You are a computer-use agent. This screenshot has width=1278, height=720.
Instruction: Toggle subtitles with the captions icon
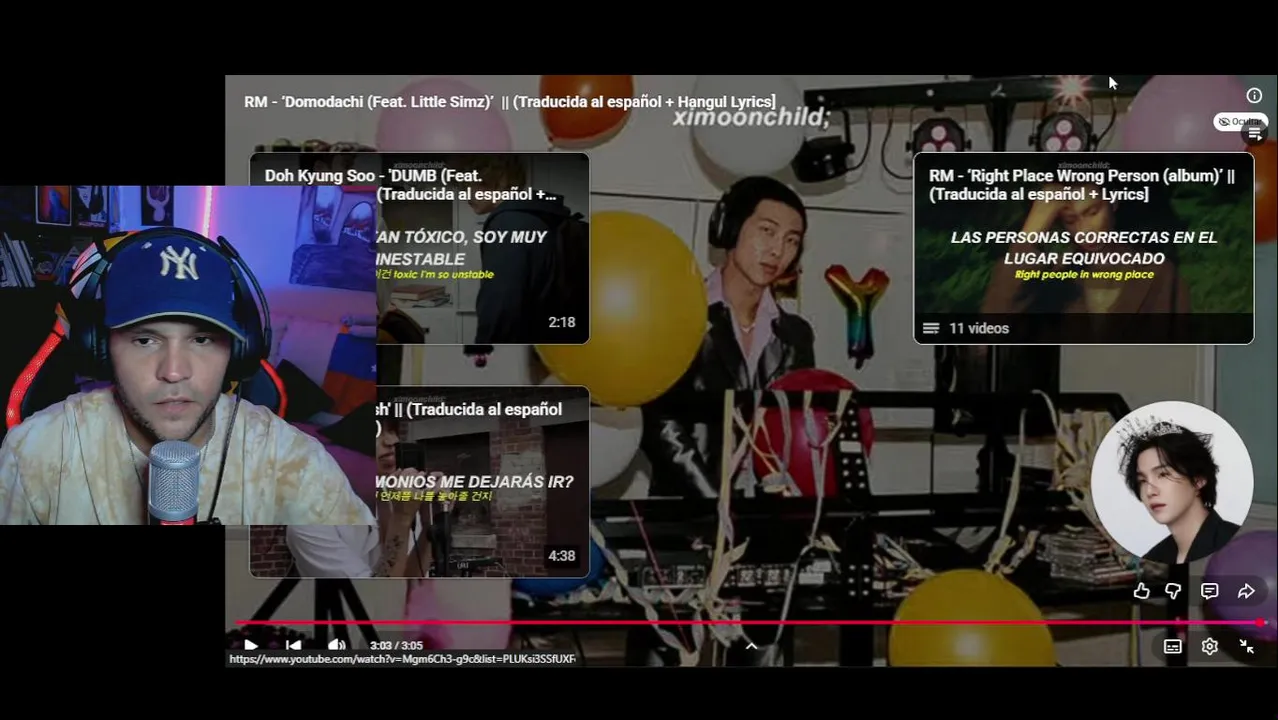[x=1172, y=647]
